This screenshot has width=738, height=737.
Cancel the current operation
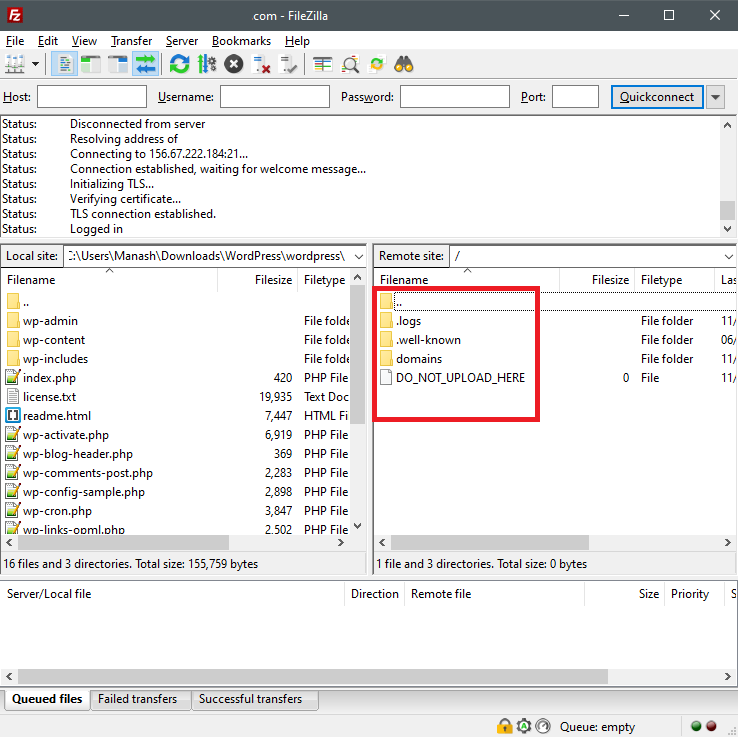tap(233, 64)
